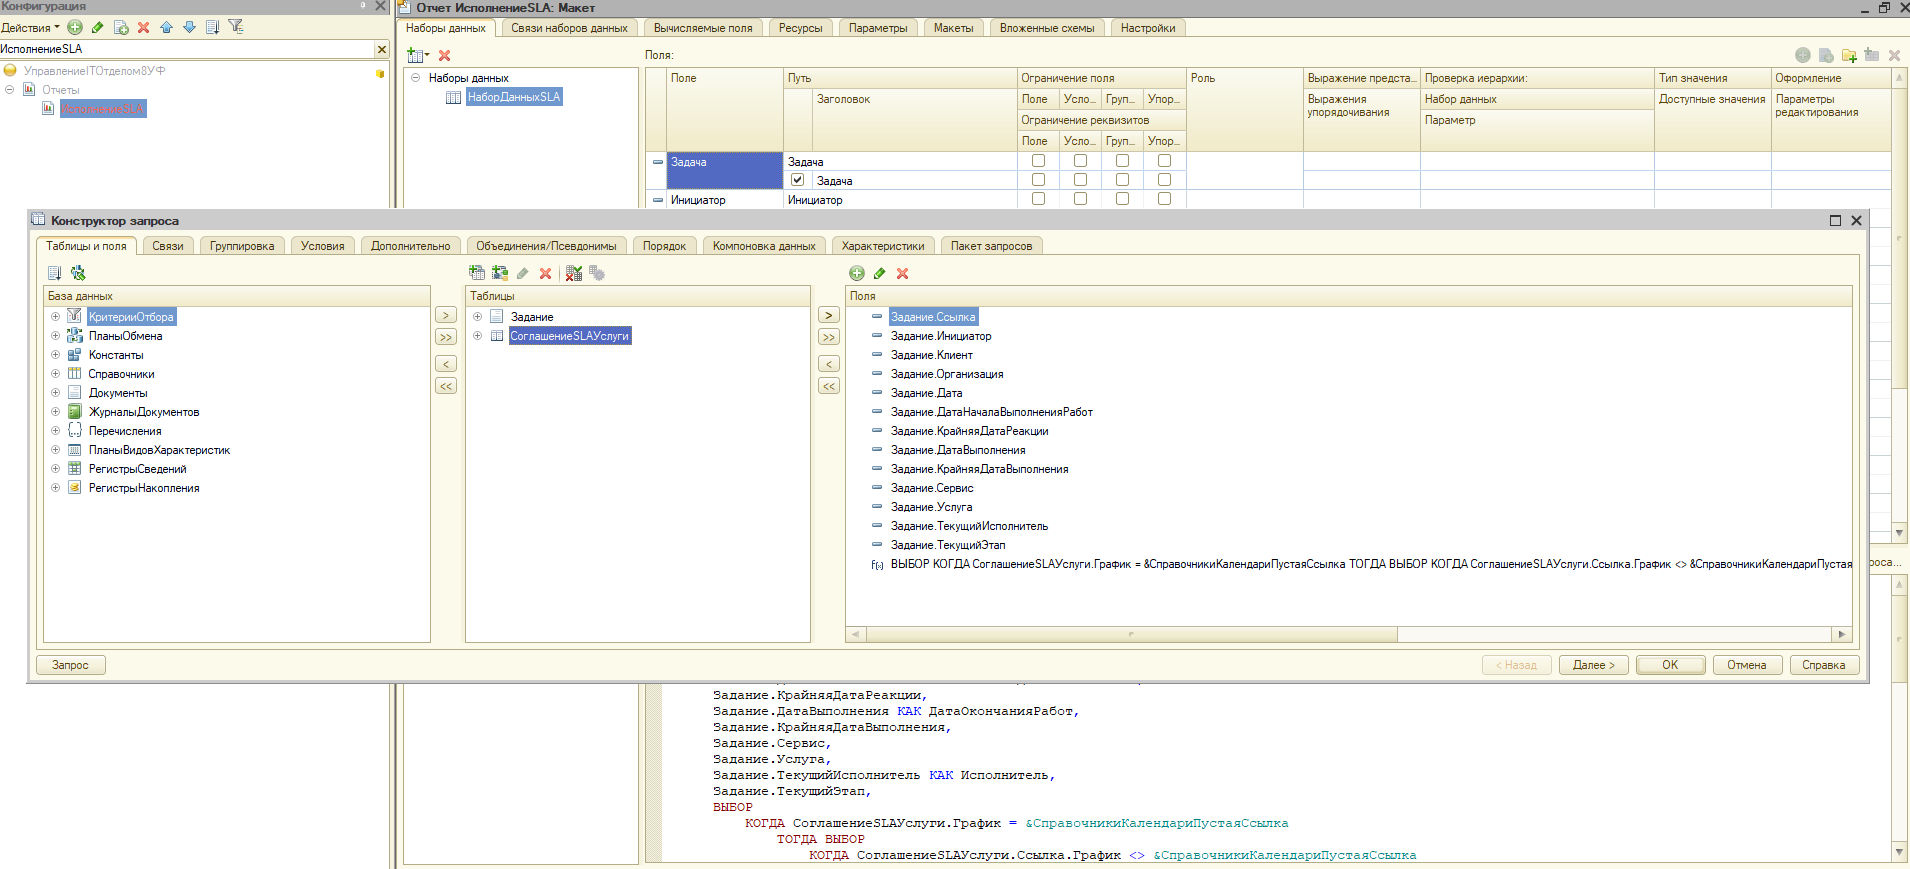Image resolution: width=1910 pixels, height=869 pixels.
Task: Click the add table icon in Таблицы toolbar
Action: pos(477,273)
